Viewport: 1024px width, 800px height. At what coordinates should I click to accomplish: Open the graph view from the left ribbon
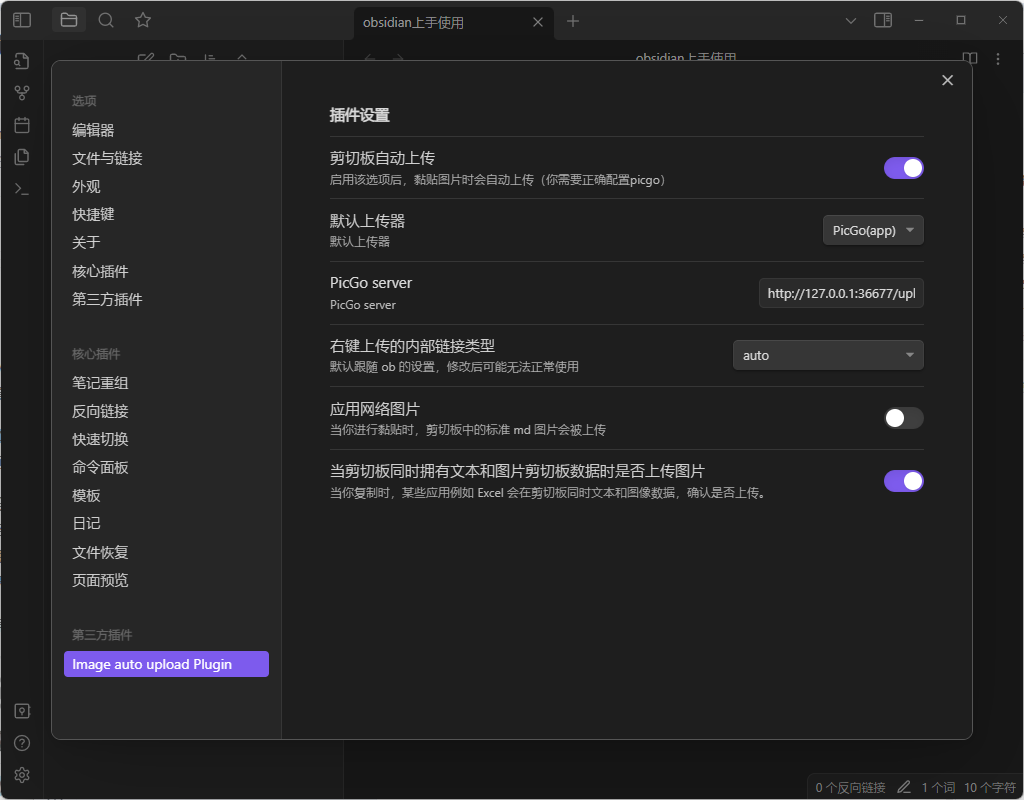[21, 92]
